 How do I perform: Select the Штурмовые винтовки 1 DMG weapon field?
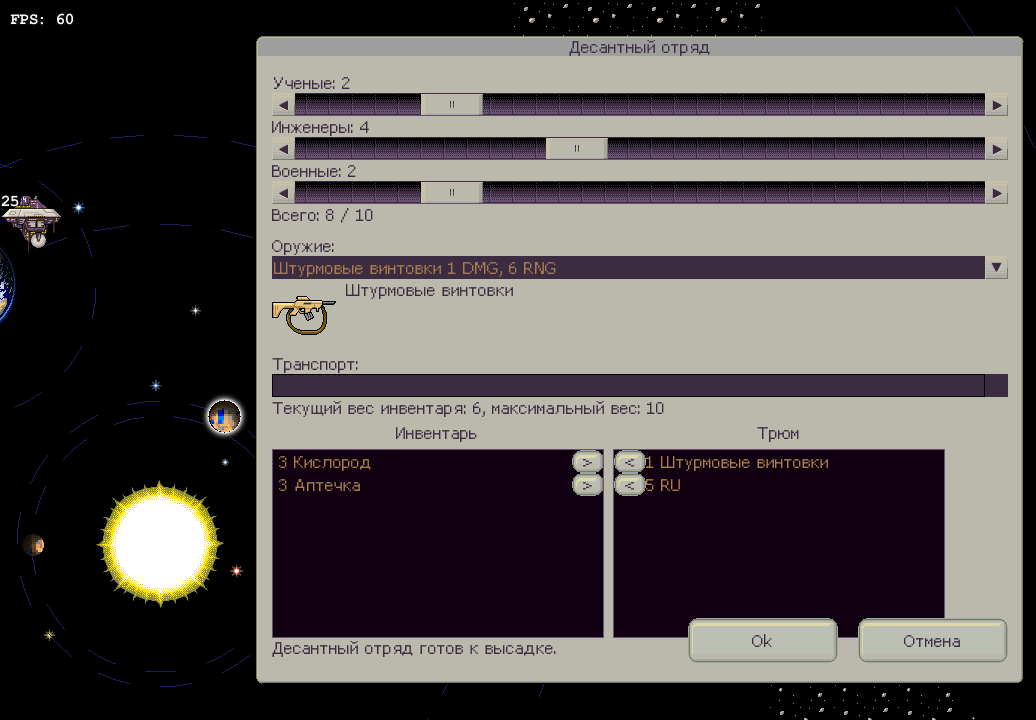[x=628, y=268]
